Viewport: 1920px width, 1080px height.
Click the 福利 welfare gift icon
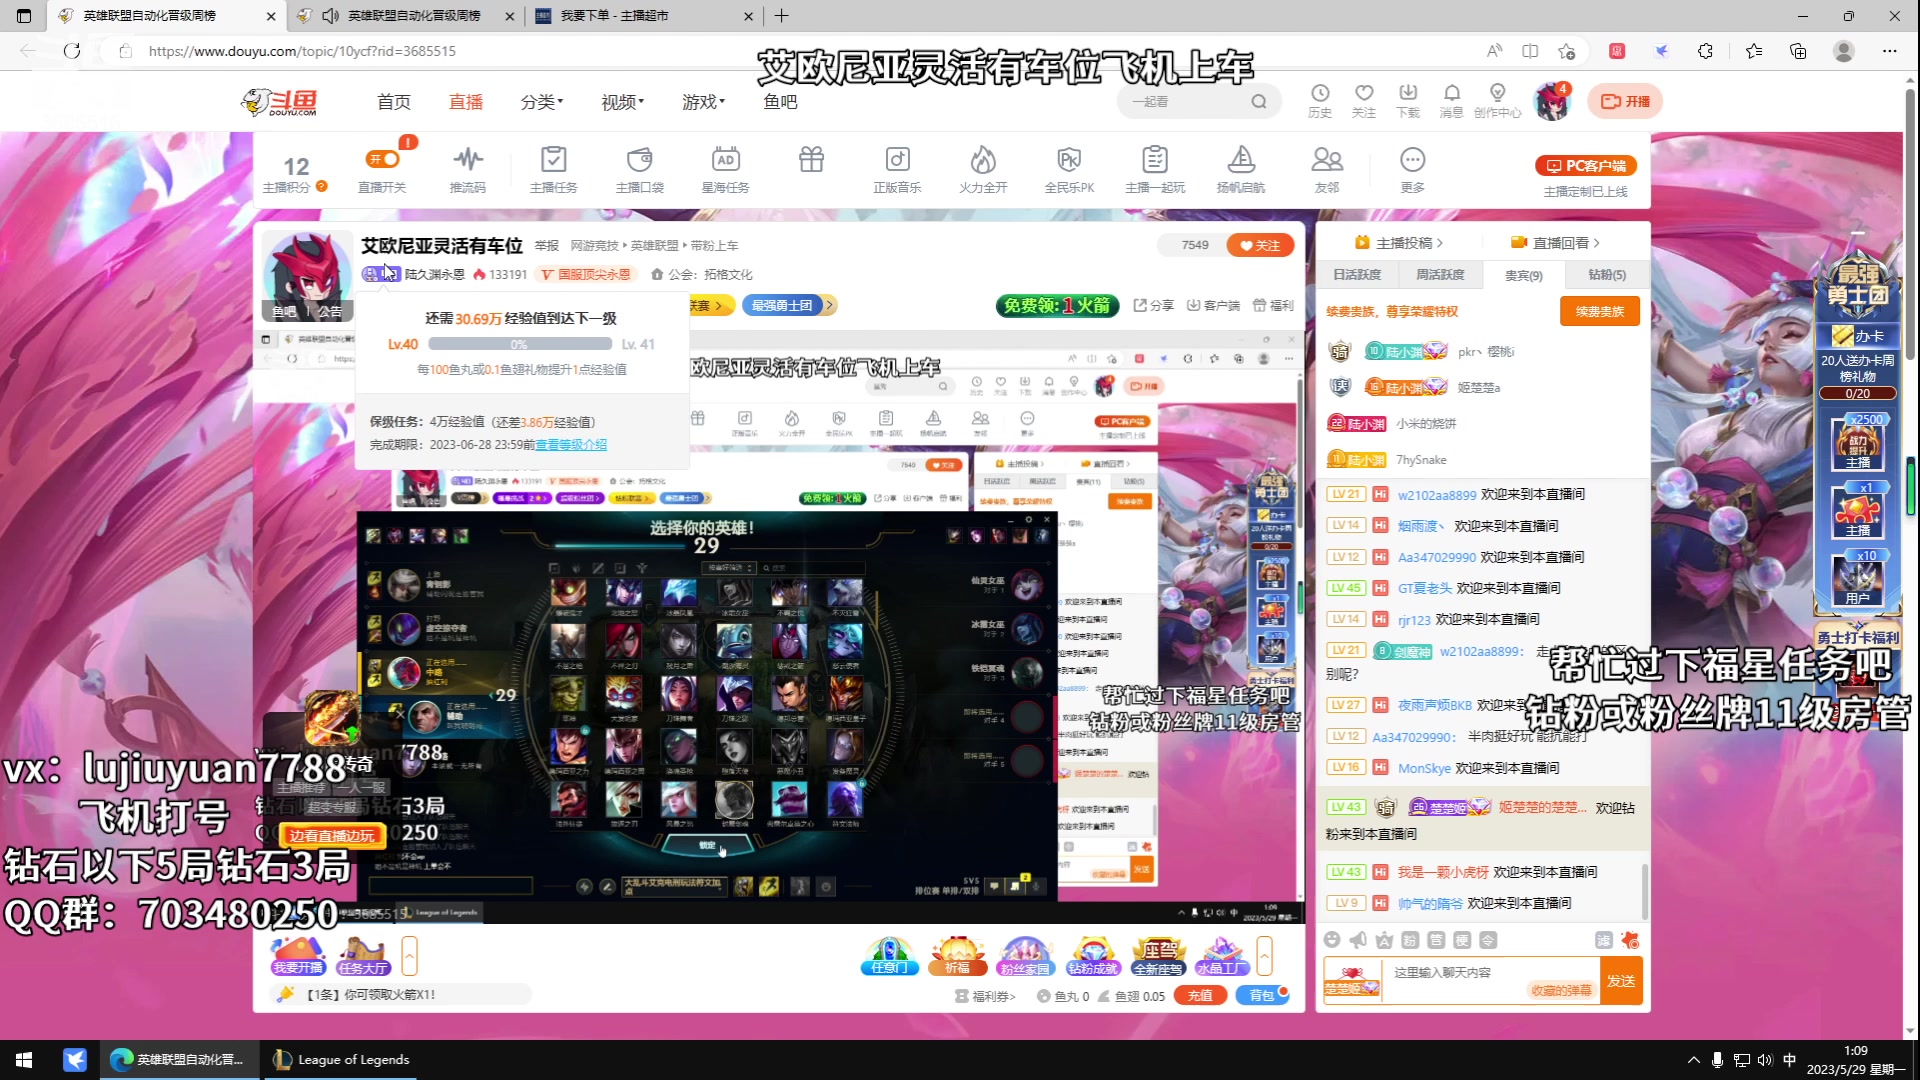(1273, 305)
